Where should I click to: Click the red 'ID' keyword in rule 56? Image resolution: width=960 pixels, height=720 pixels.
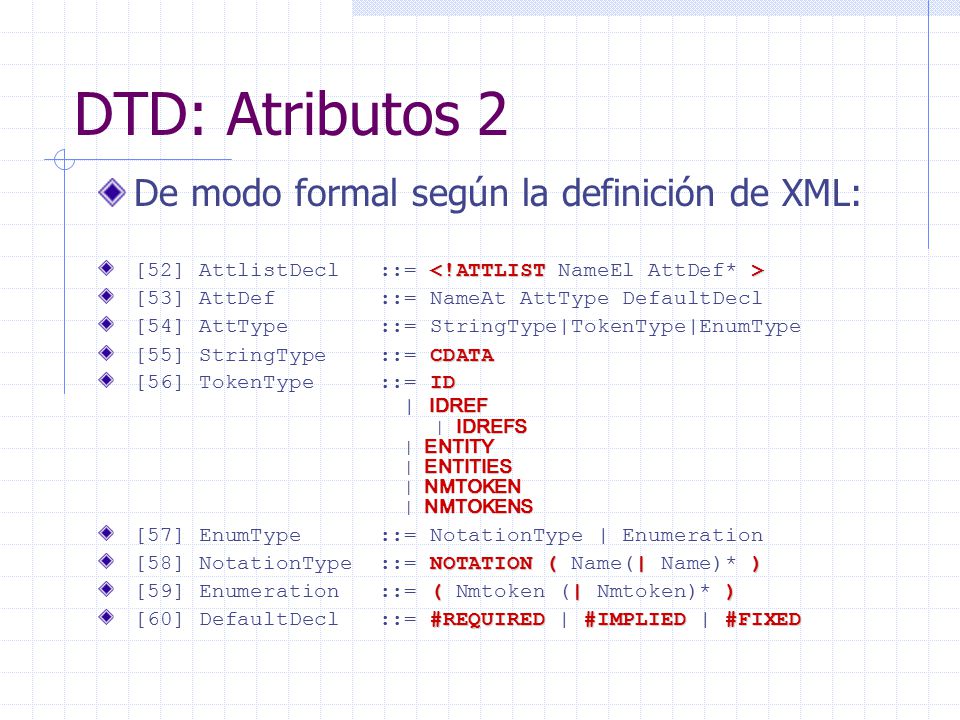(x=443, y=383)
